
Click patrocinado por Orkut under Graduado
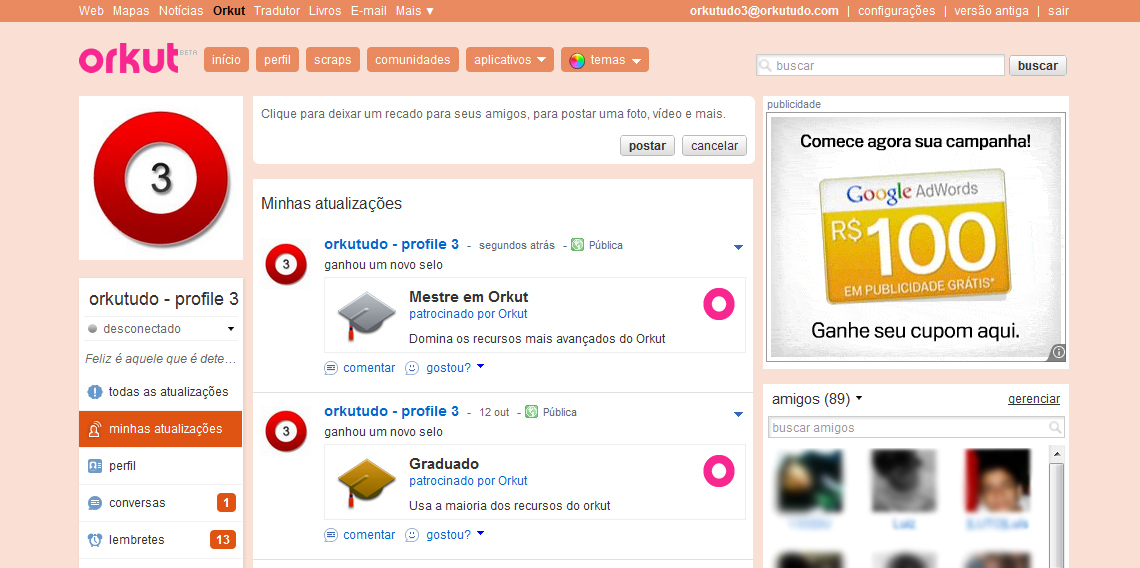pos(468,481)
